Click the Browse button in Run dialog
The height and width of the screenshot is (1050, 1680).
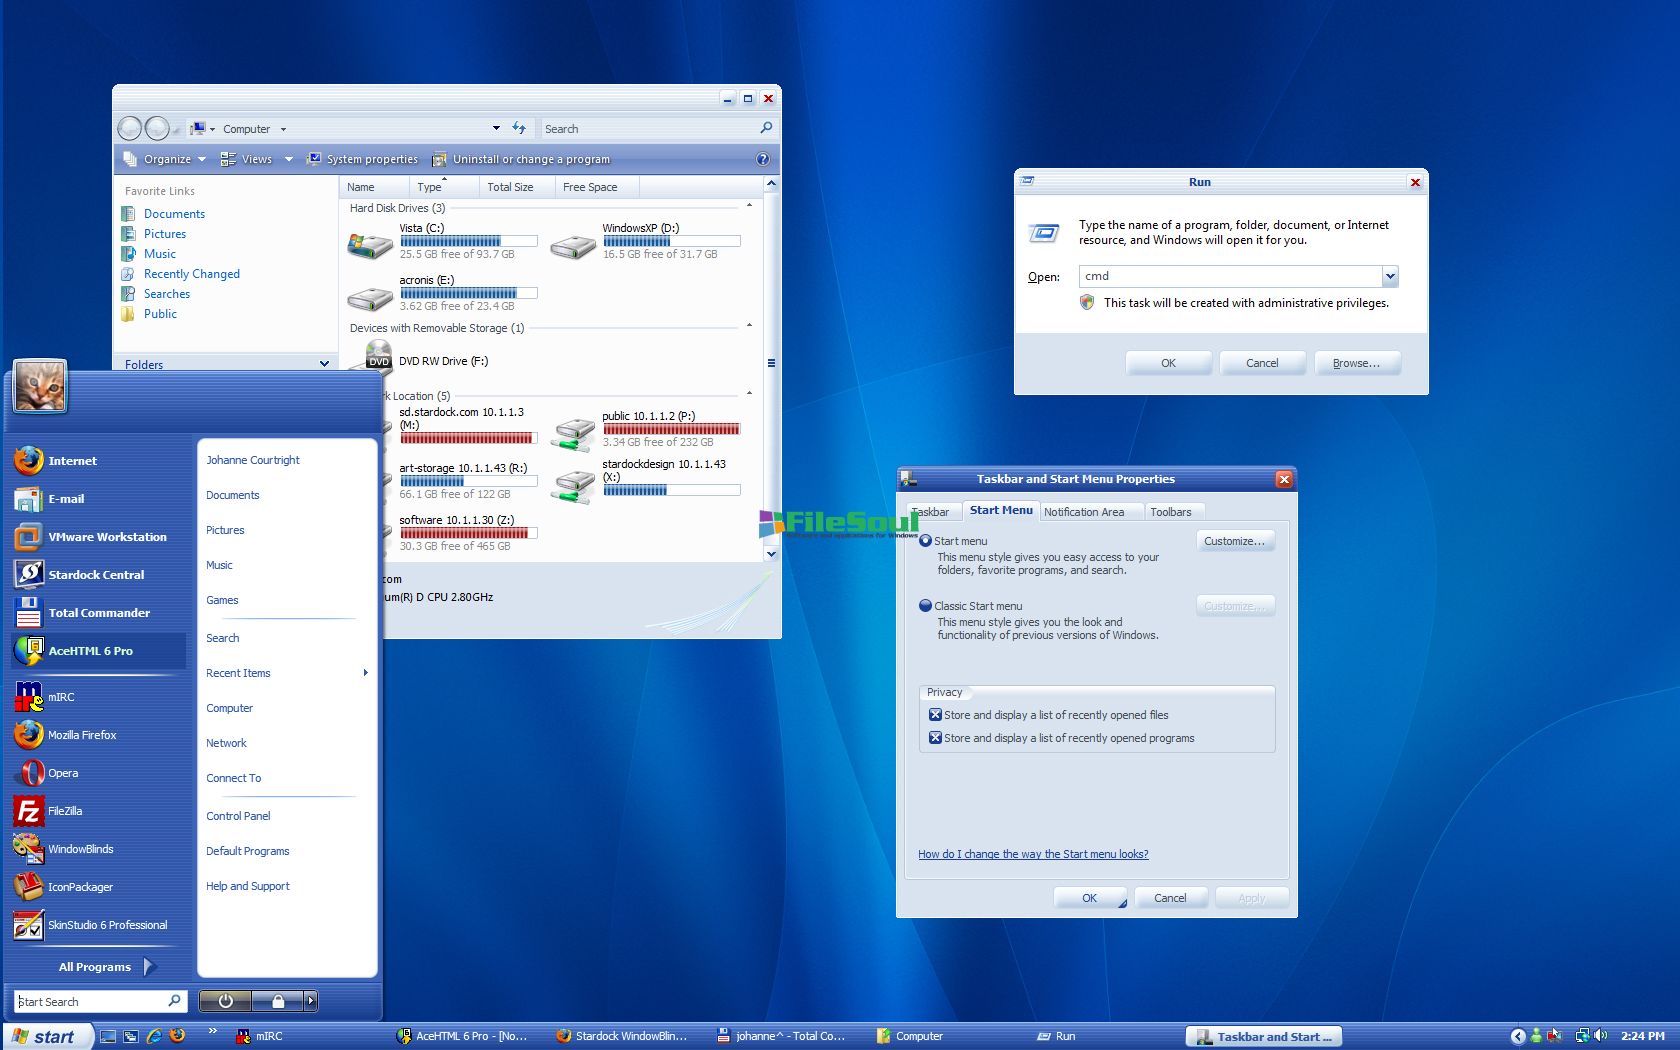click(1356, 363)
